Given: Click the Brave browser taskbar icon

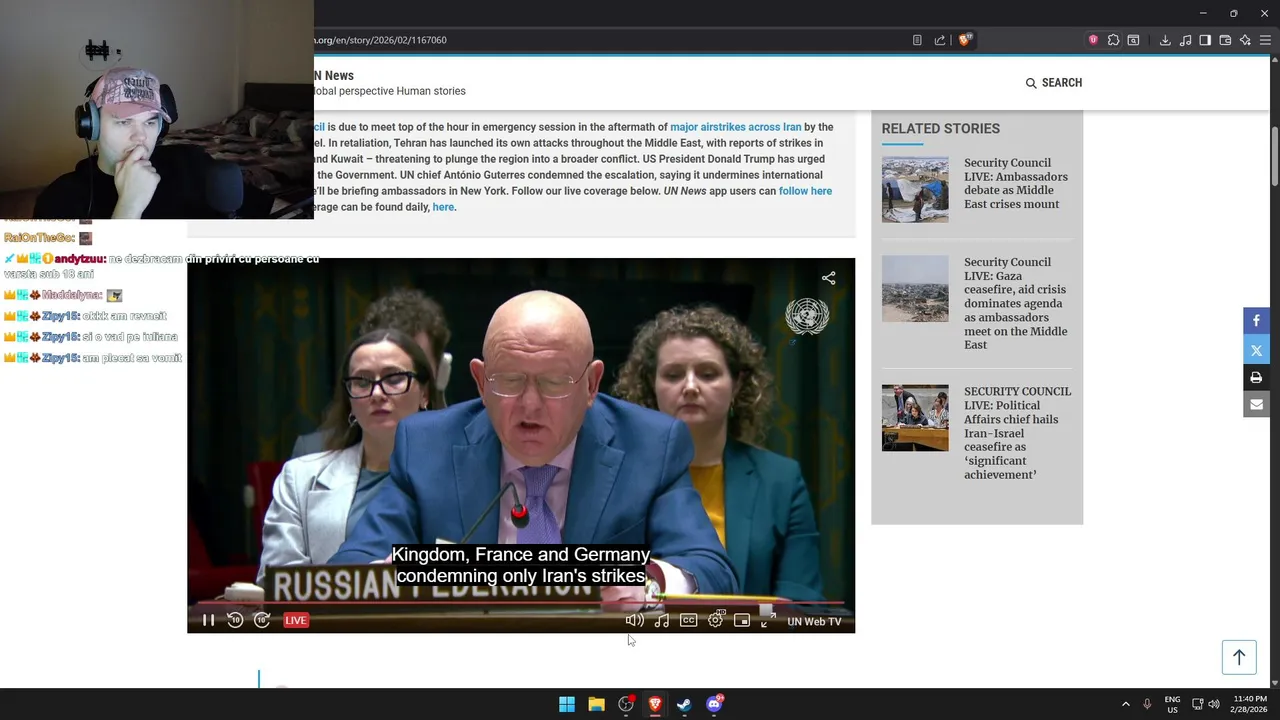Looking at the screenshot, I should pos(655,704).
